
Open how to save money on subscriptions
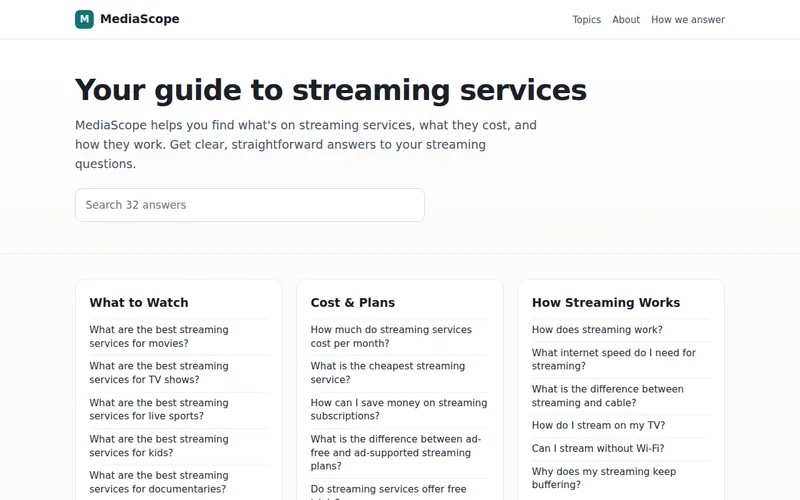click(x=399, y=409)
